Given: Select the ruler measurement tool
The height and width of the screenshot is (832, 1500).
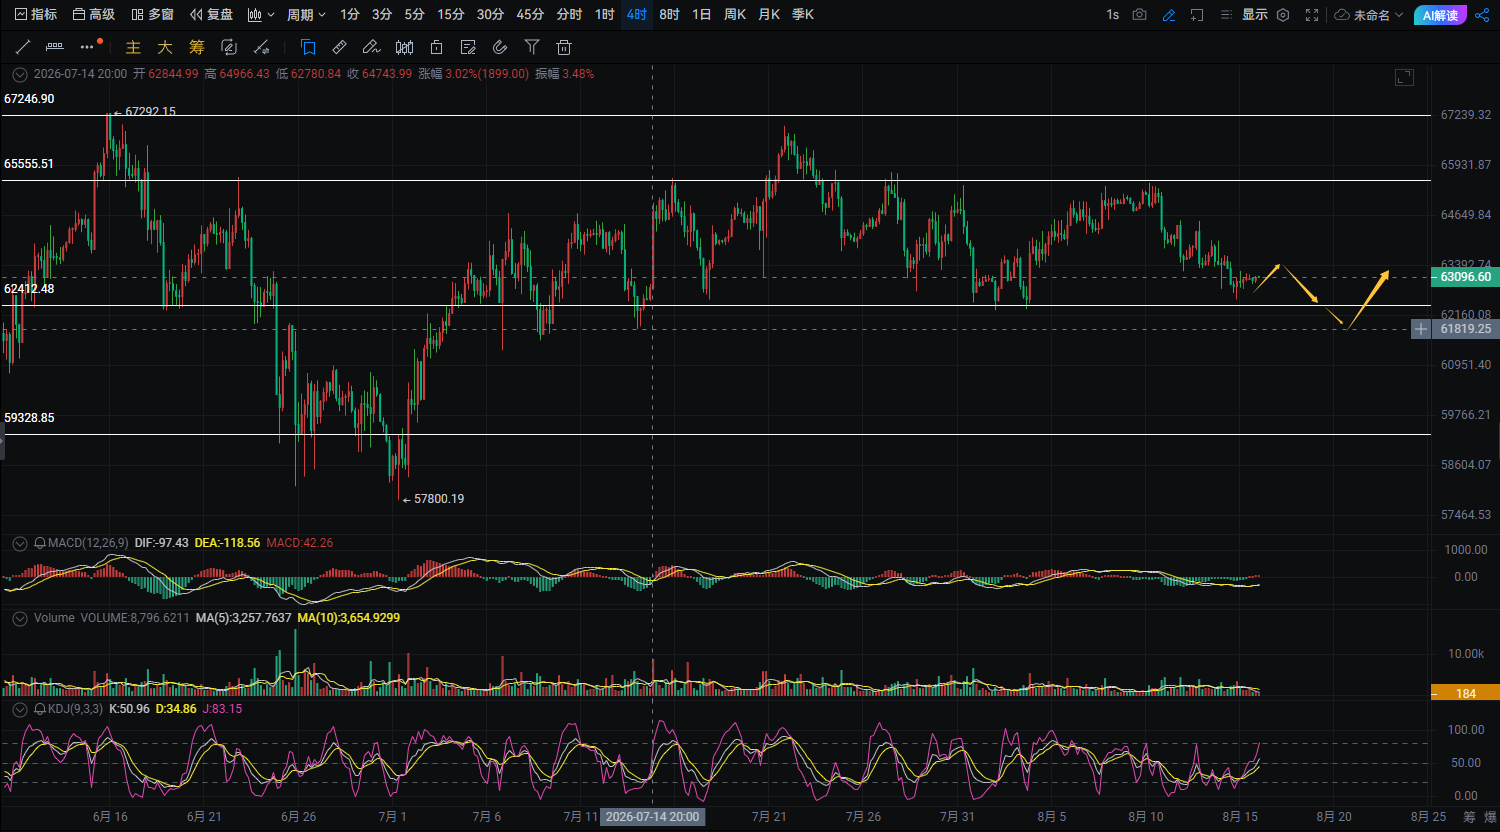Looking at the screenshot, I should coord(339,47).
